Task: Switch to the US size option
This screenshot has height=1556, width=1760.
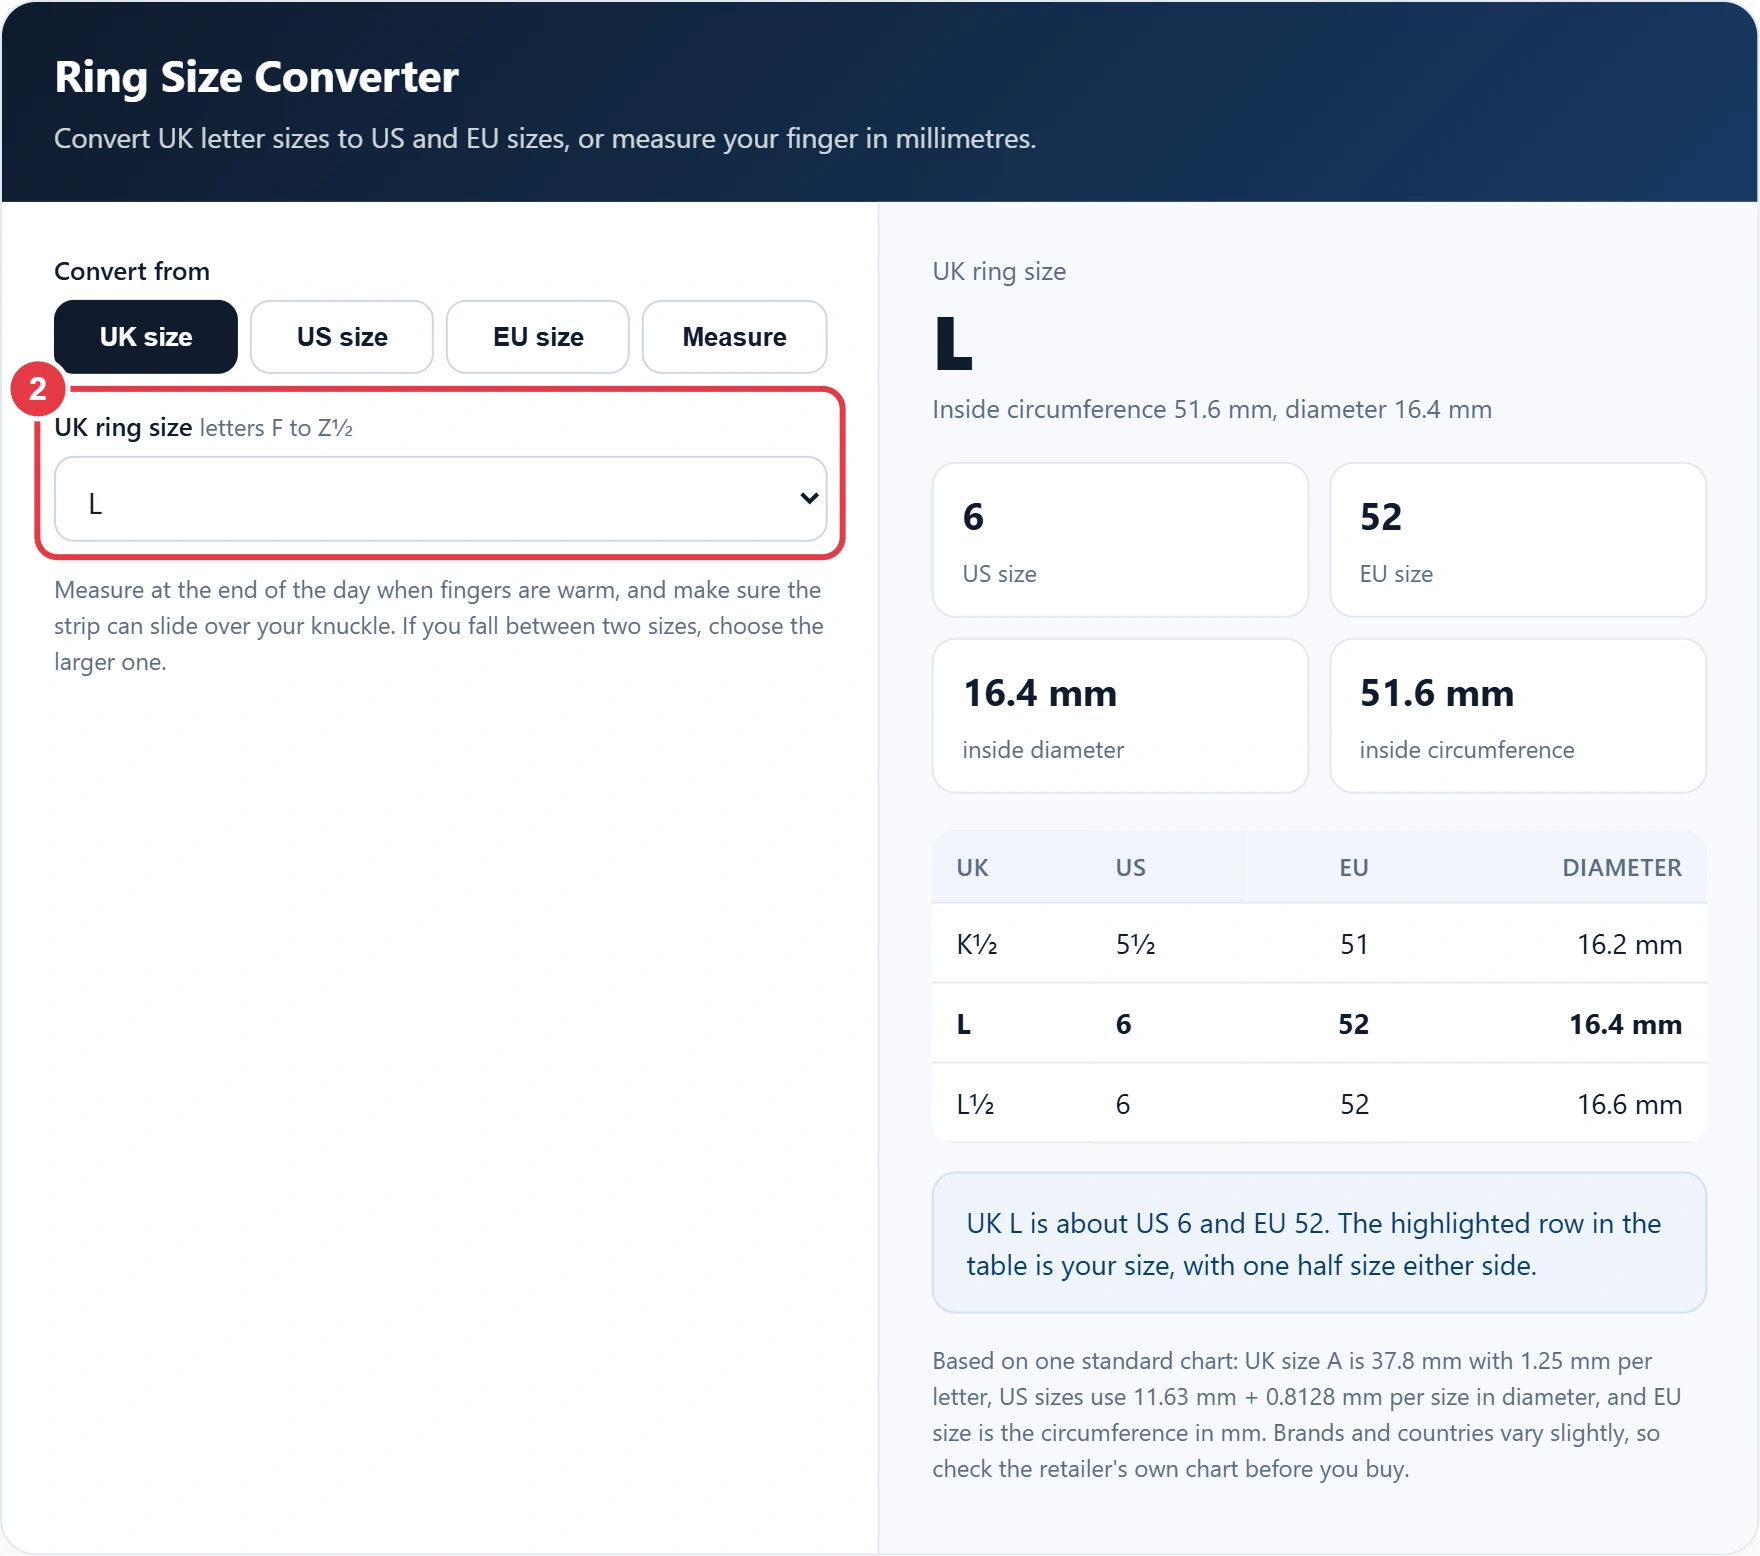Action: point(342,337)
